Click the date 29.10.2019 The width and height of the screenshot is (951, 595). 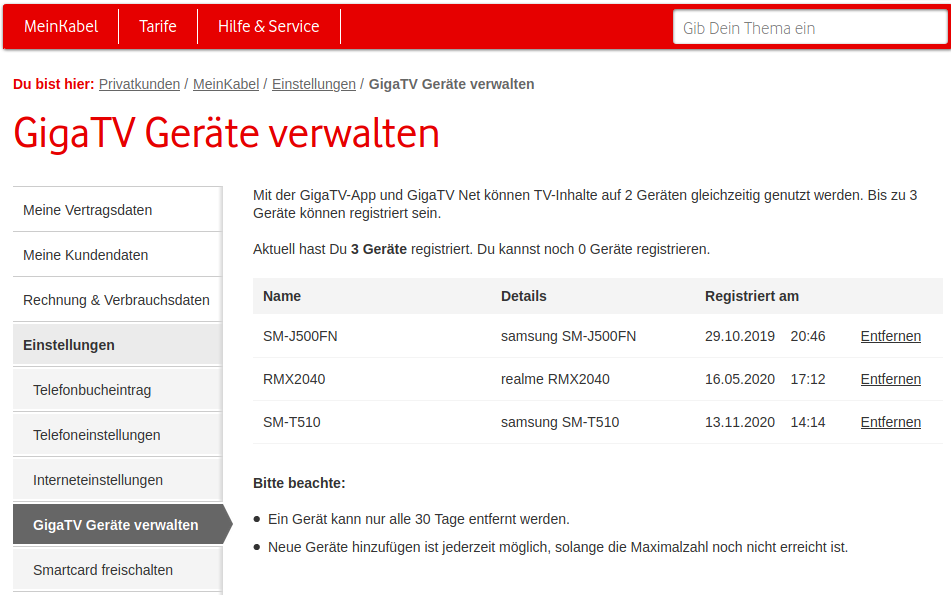(x=740, y=336)
